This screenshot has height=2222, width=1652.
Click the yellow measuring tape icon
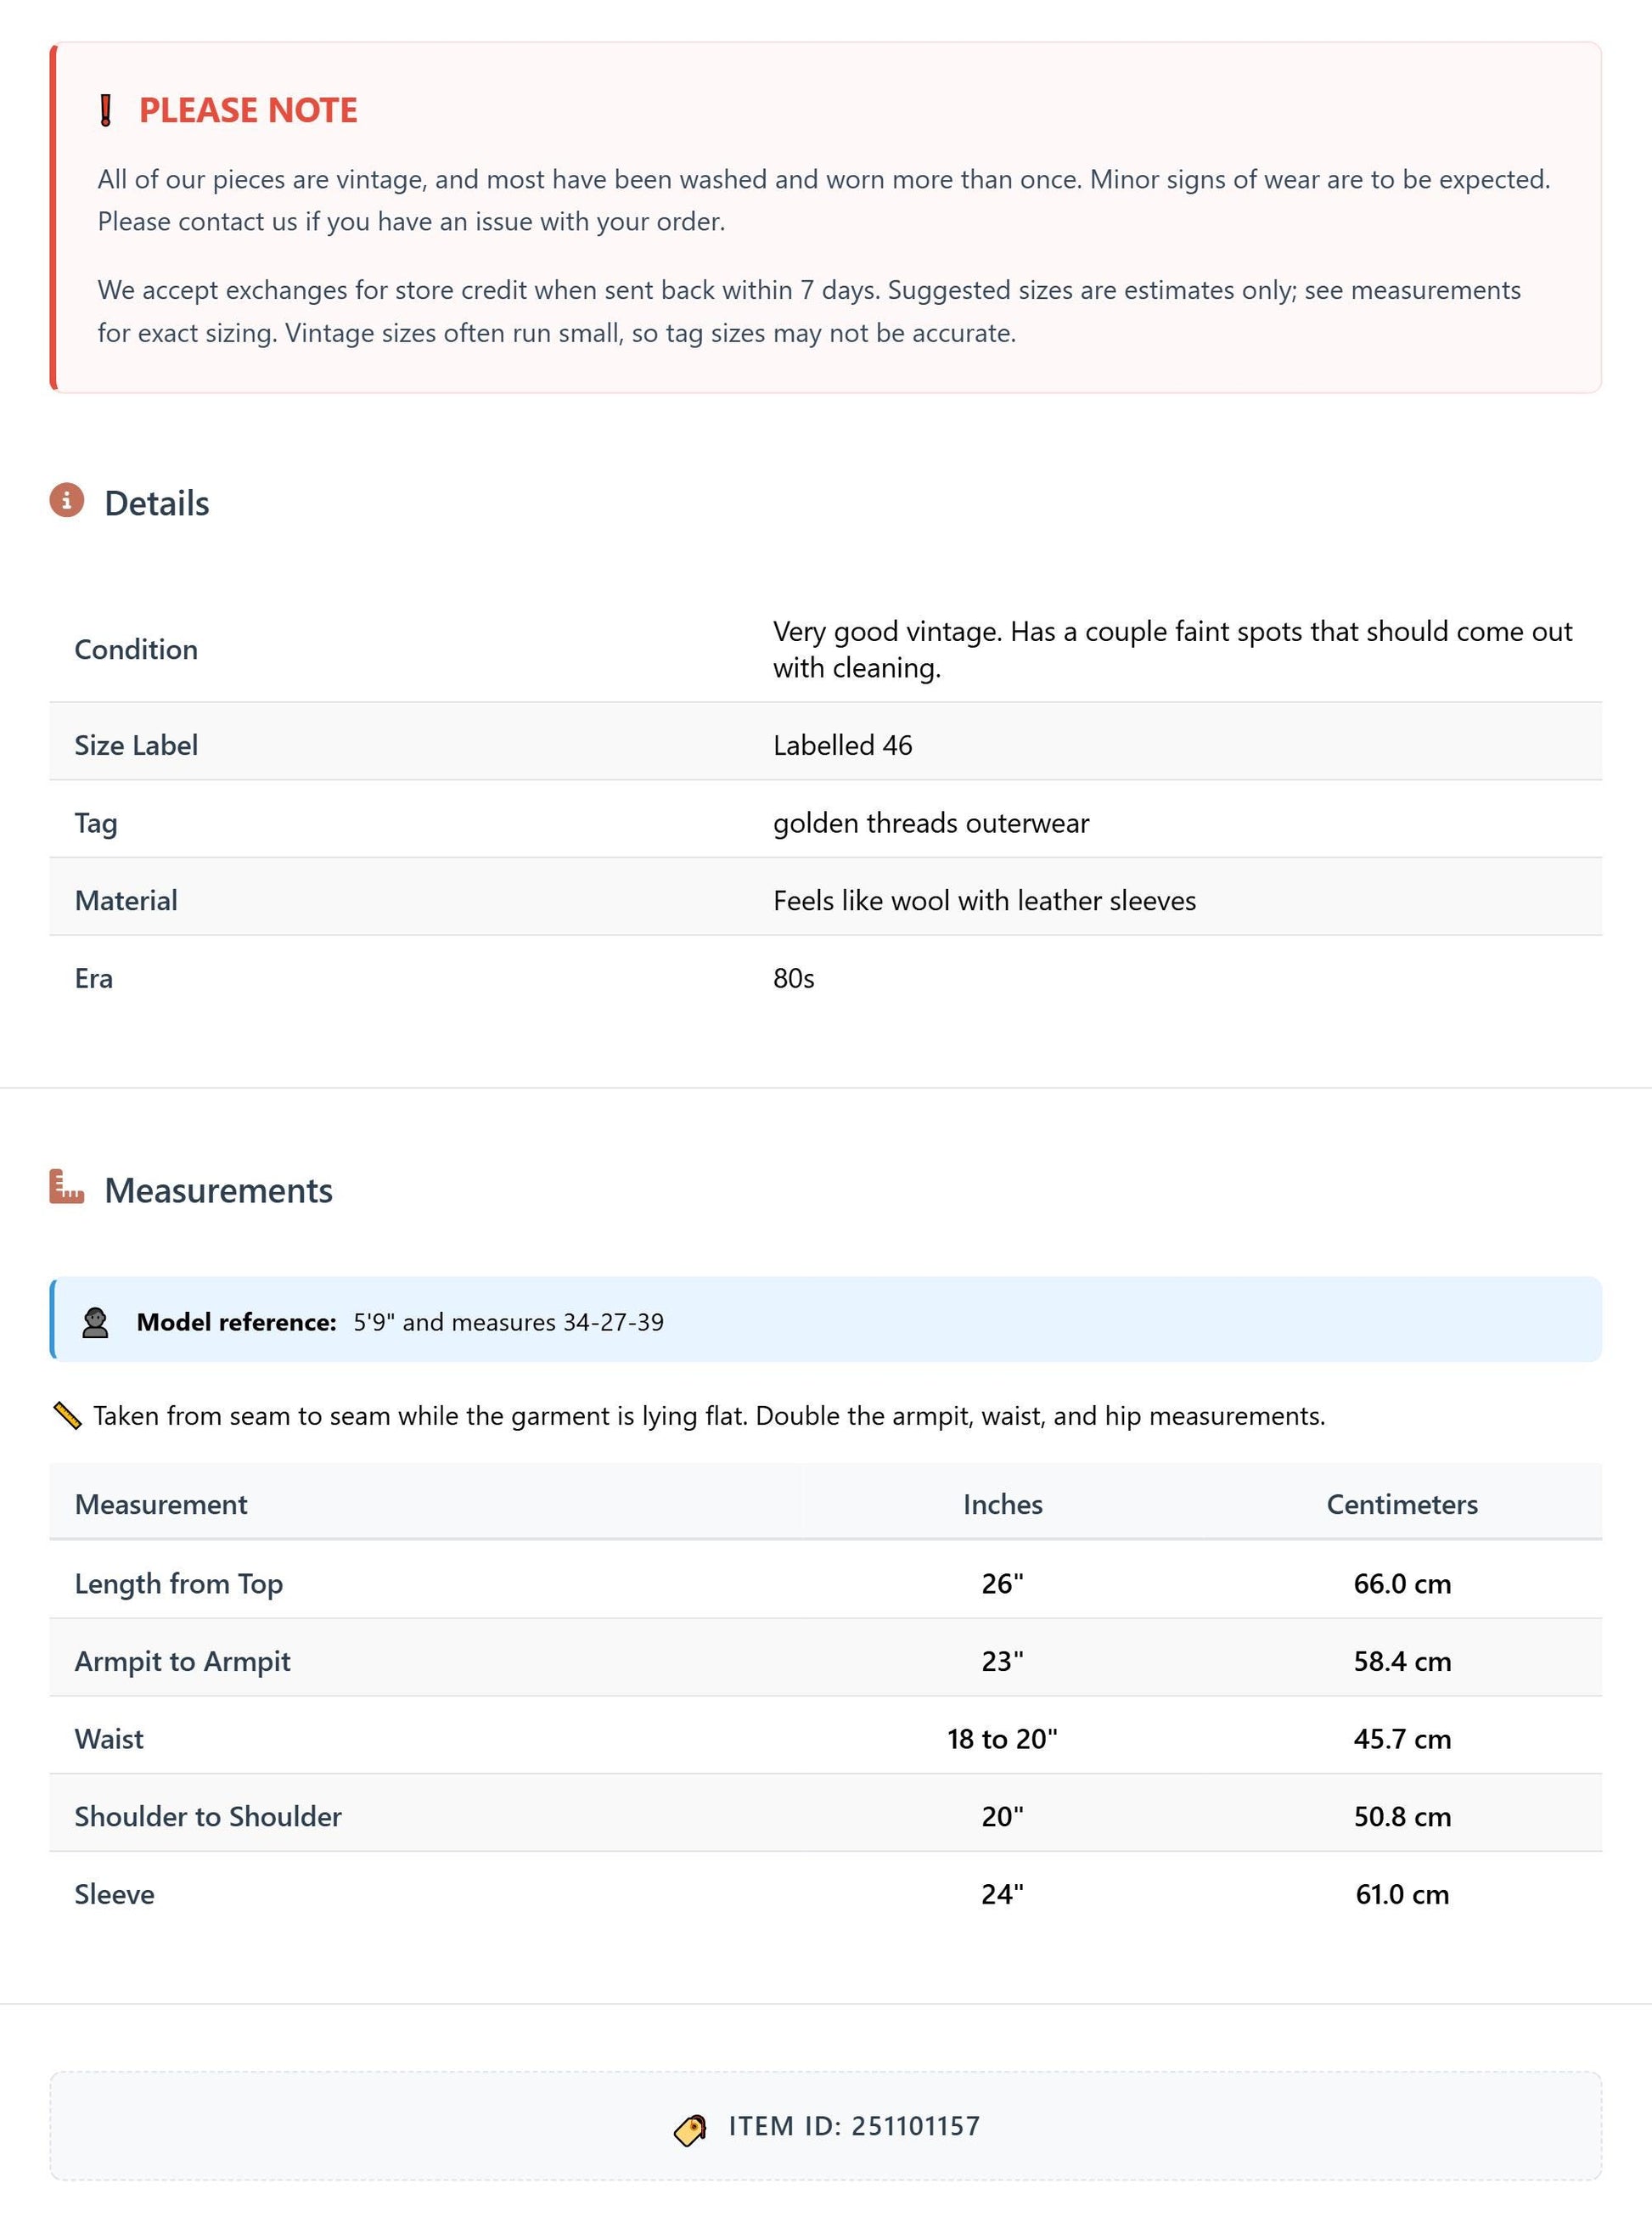(67, 1416)
